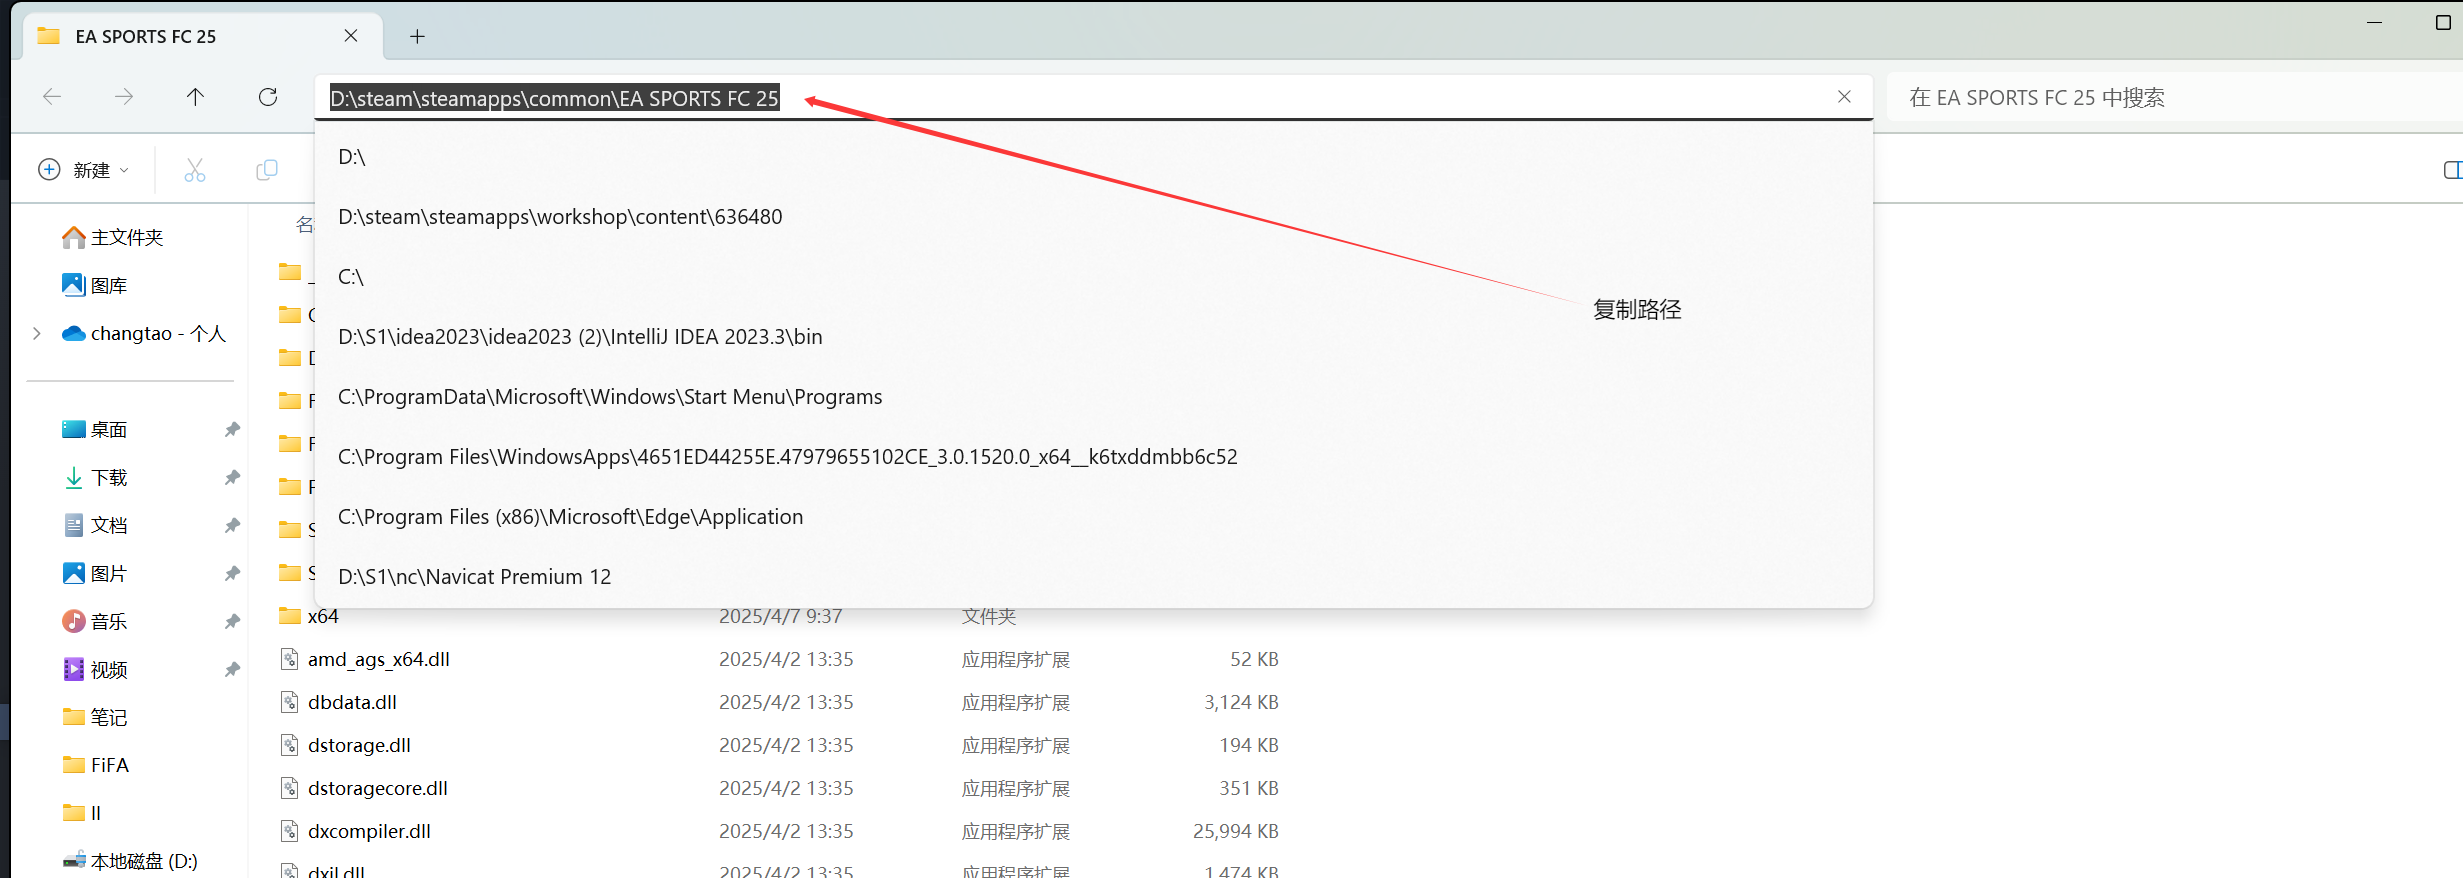Click the Copy icon in toolbar
Screen dimensions: 2463x878
[x=267, y=170]
